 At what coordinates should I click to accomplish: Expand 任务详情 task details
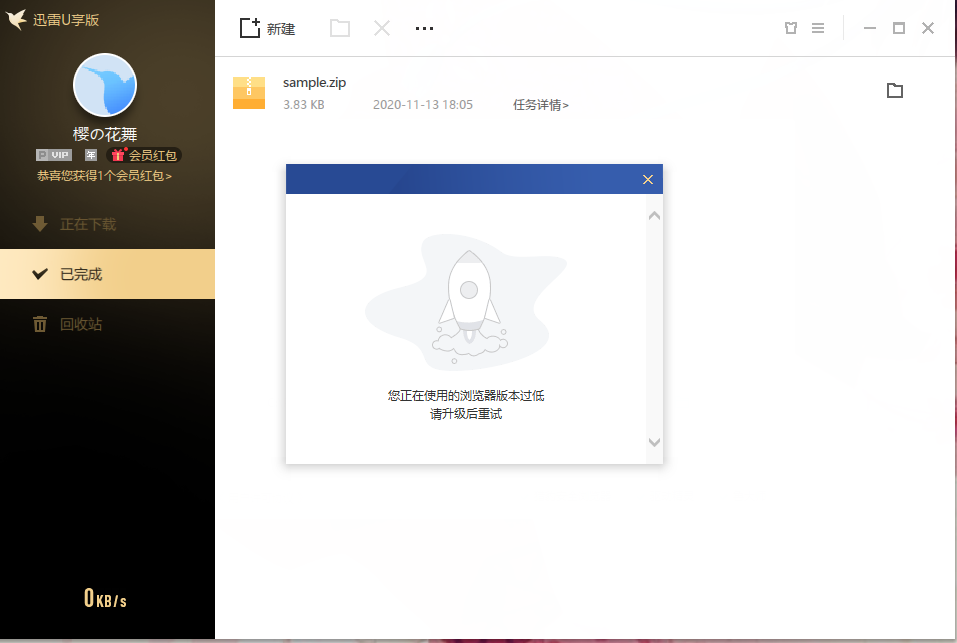[541, 104]
